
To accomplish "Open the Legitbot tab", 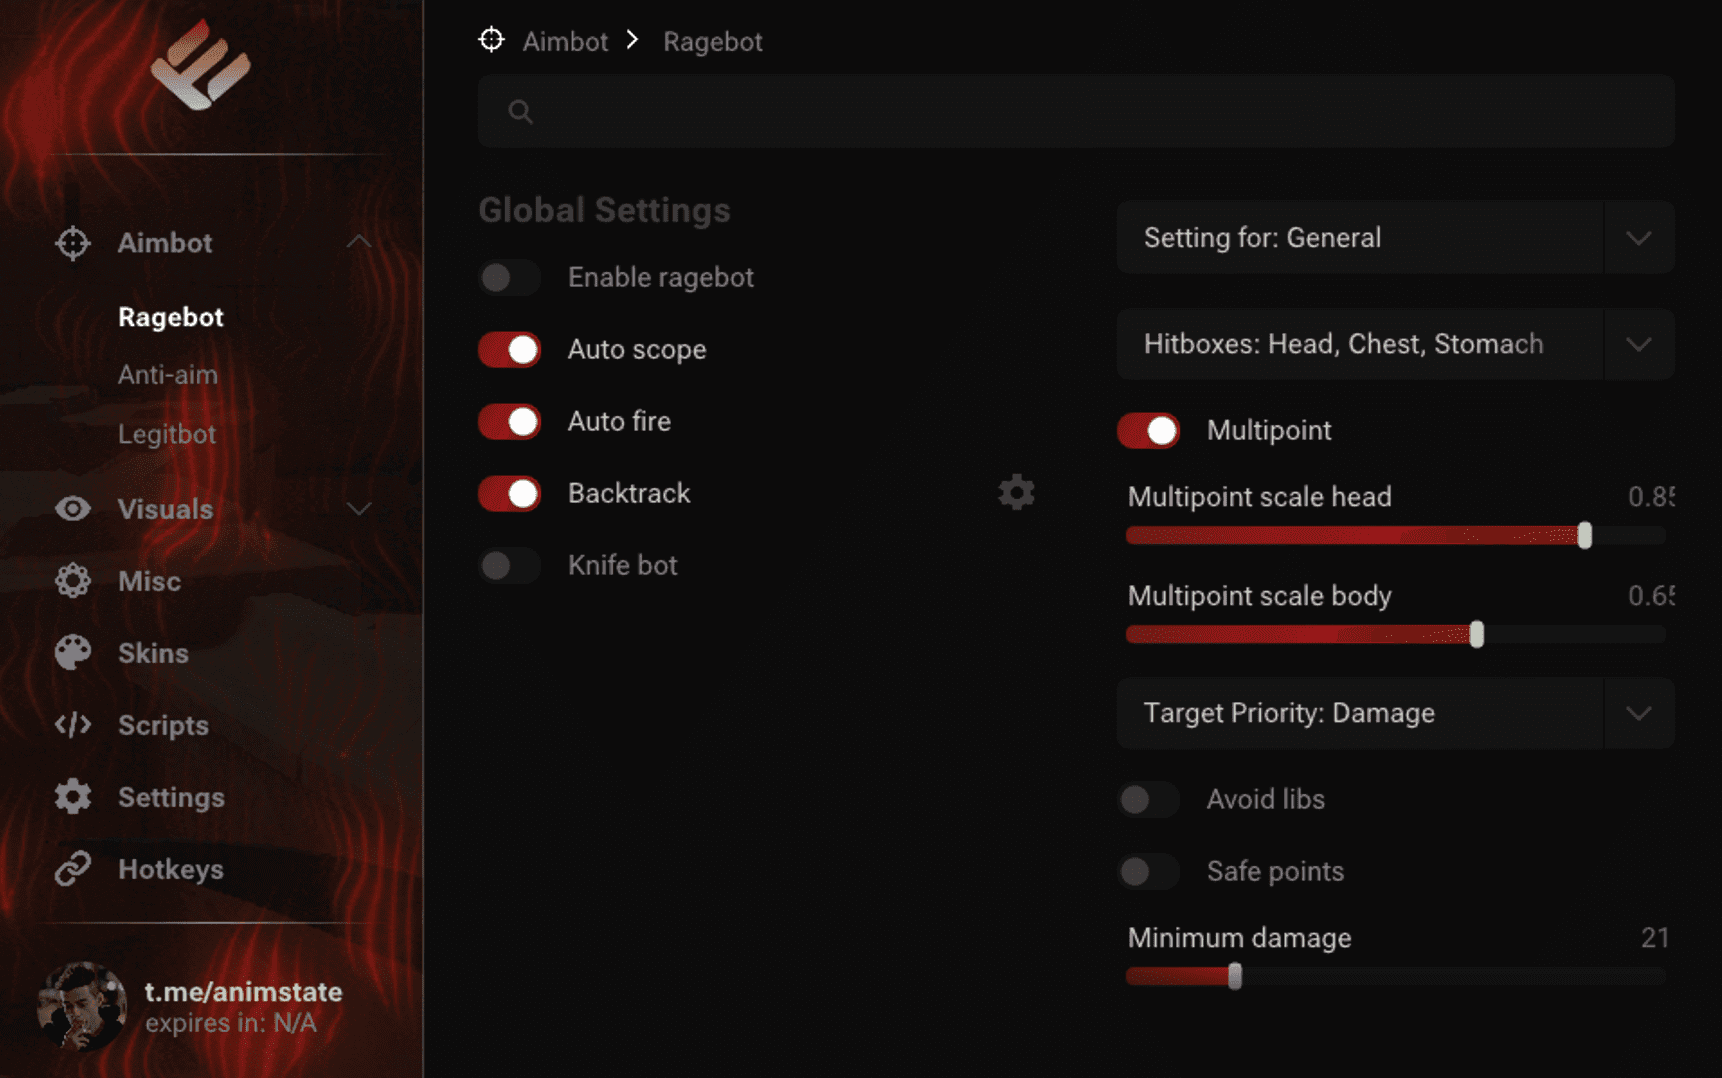I will tap(167, 434).
